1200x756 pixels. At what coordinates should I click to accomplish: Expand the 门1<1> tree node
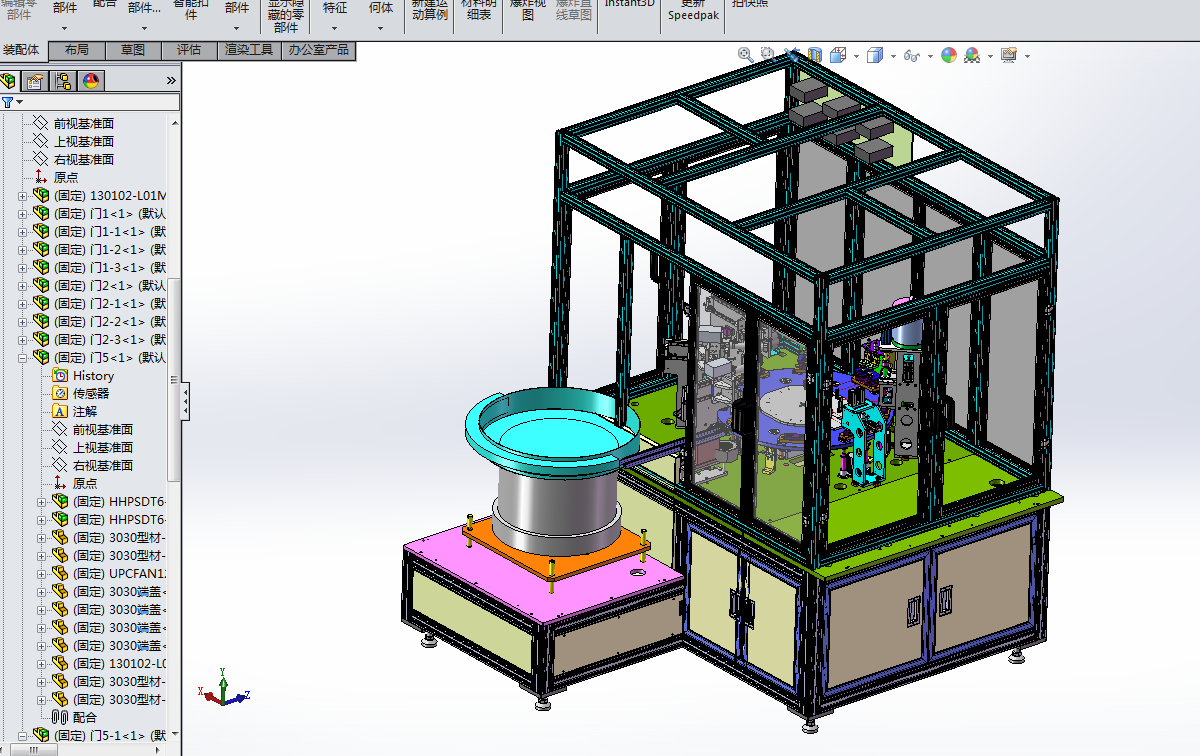(23, 213)
